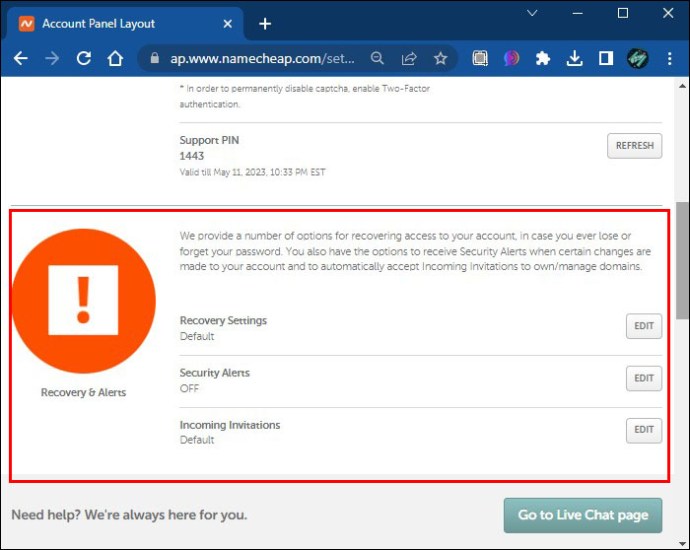Show browser downloads
Screen dimensions: 690x550
tap(575, 58)
